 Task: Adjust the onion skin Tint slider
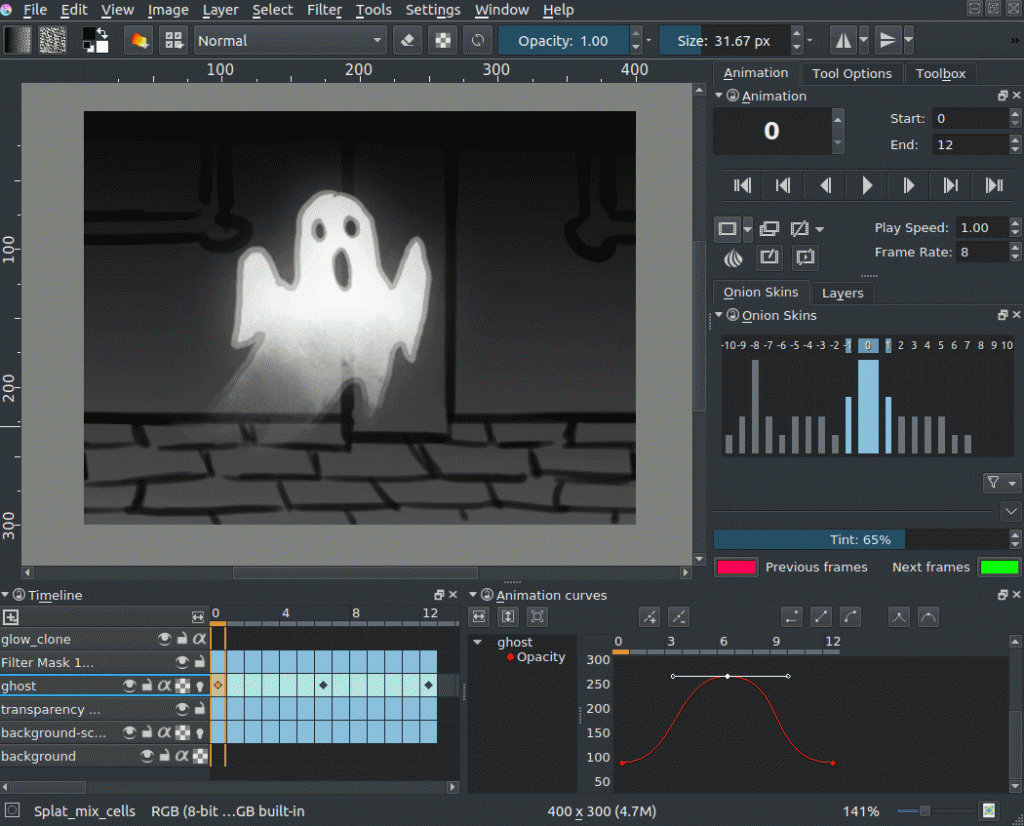click(861, 539)
